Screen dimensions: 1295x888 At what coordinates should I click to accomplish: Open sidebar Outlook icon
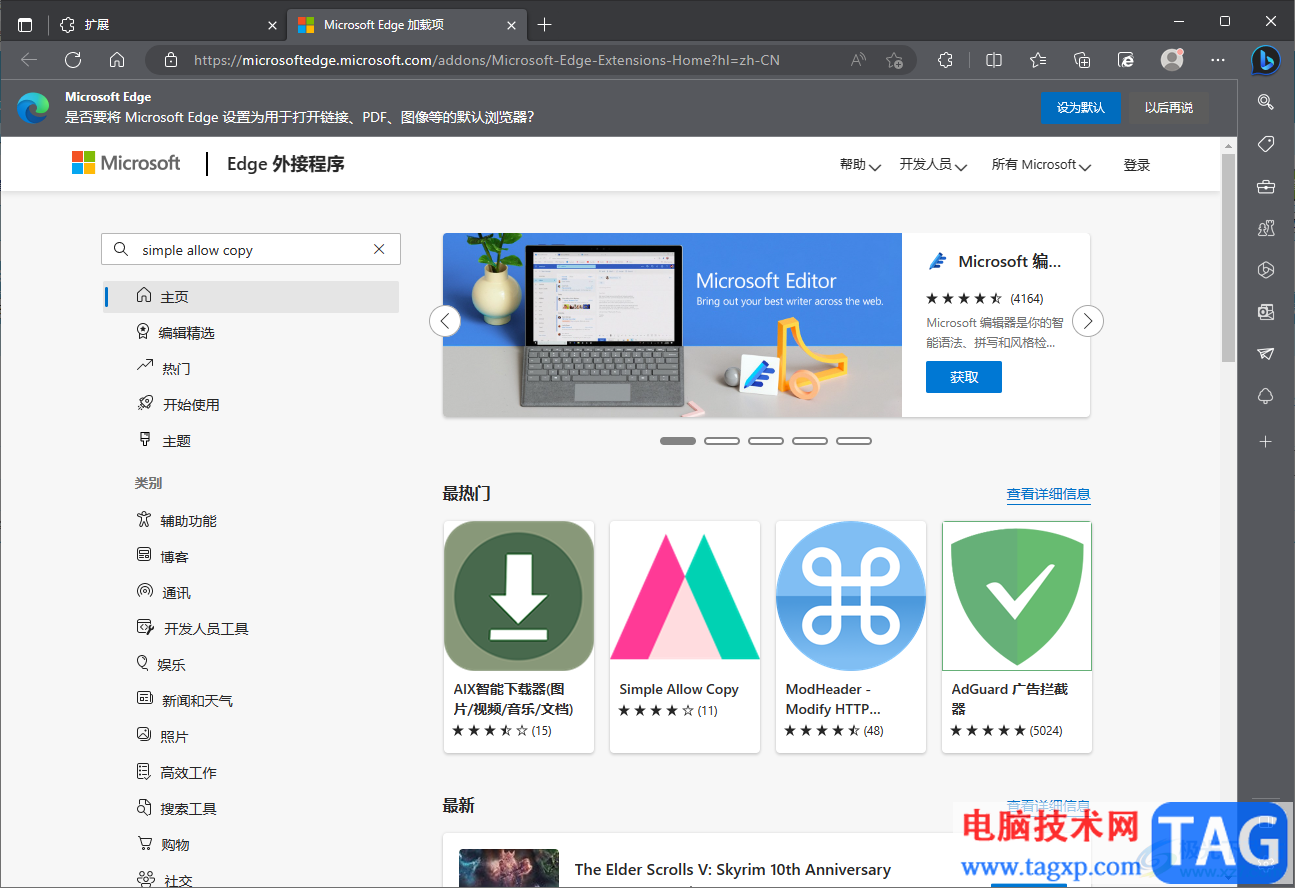[1265, 312]
